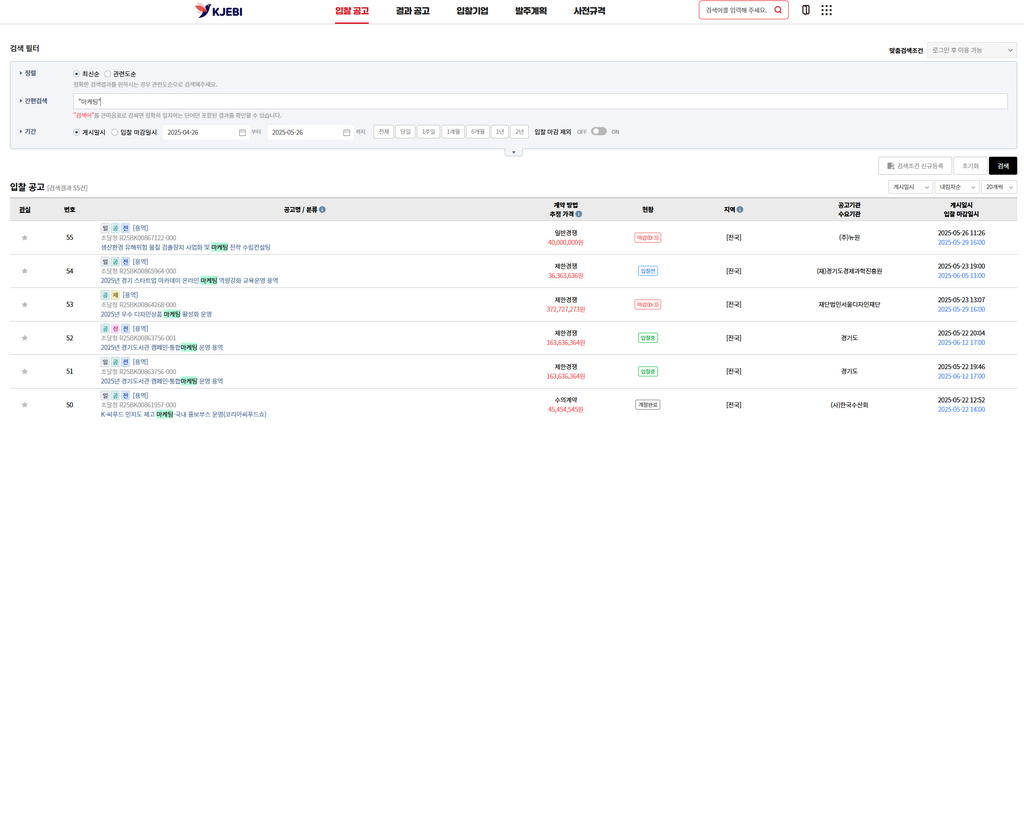This screenshot has height=816, width=1024.
Task: Go to 결과 공고 tab
Action: click(413, 11)
